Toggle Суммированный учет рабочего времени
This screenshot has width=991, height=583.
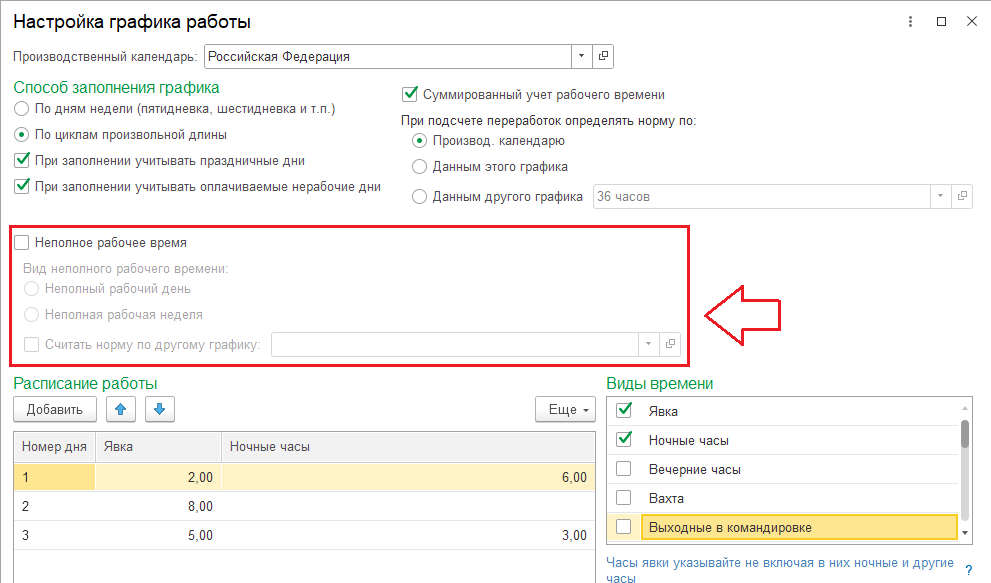tap(410, 94)
